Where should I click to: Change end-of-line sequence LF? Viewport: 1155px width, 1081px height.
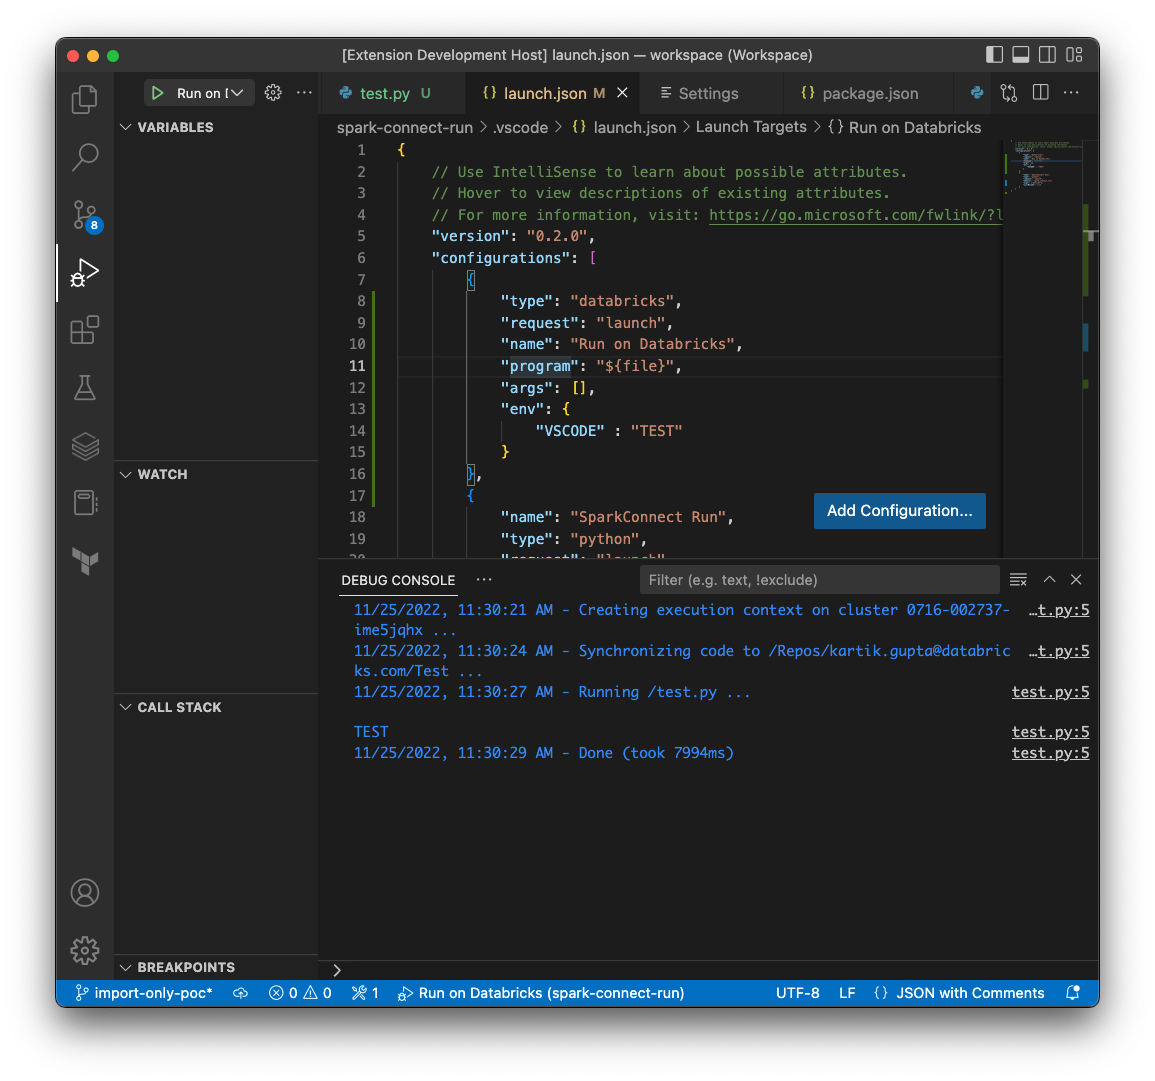coord(847,993)
